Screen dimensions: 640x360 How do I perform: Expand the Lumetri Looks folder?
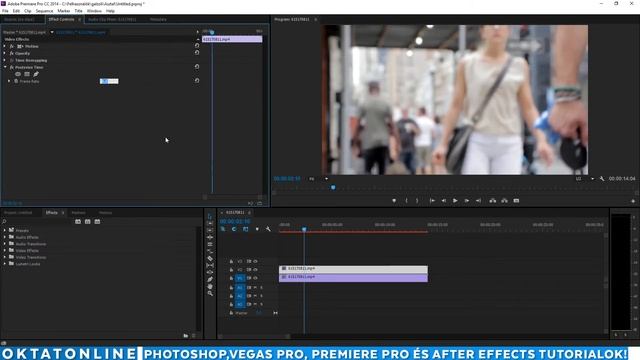(4, 264)
